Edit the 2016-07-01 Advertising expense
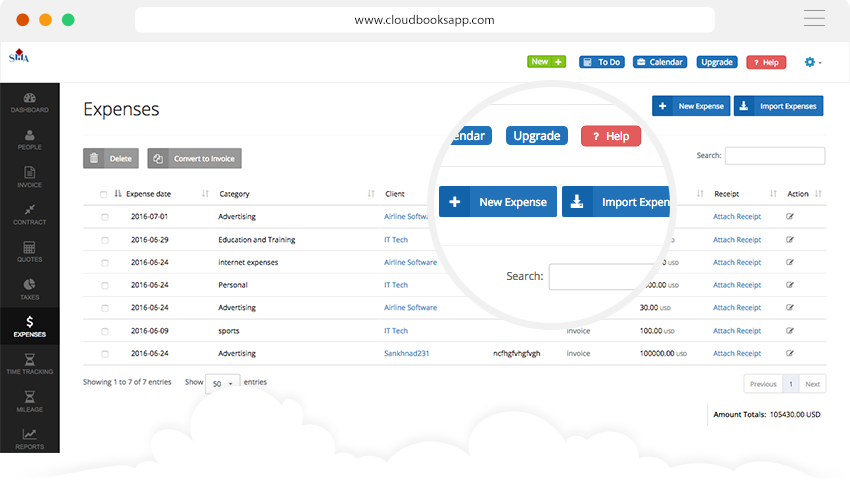The height and width of the screenshot is (480, 850). point(790,216)
